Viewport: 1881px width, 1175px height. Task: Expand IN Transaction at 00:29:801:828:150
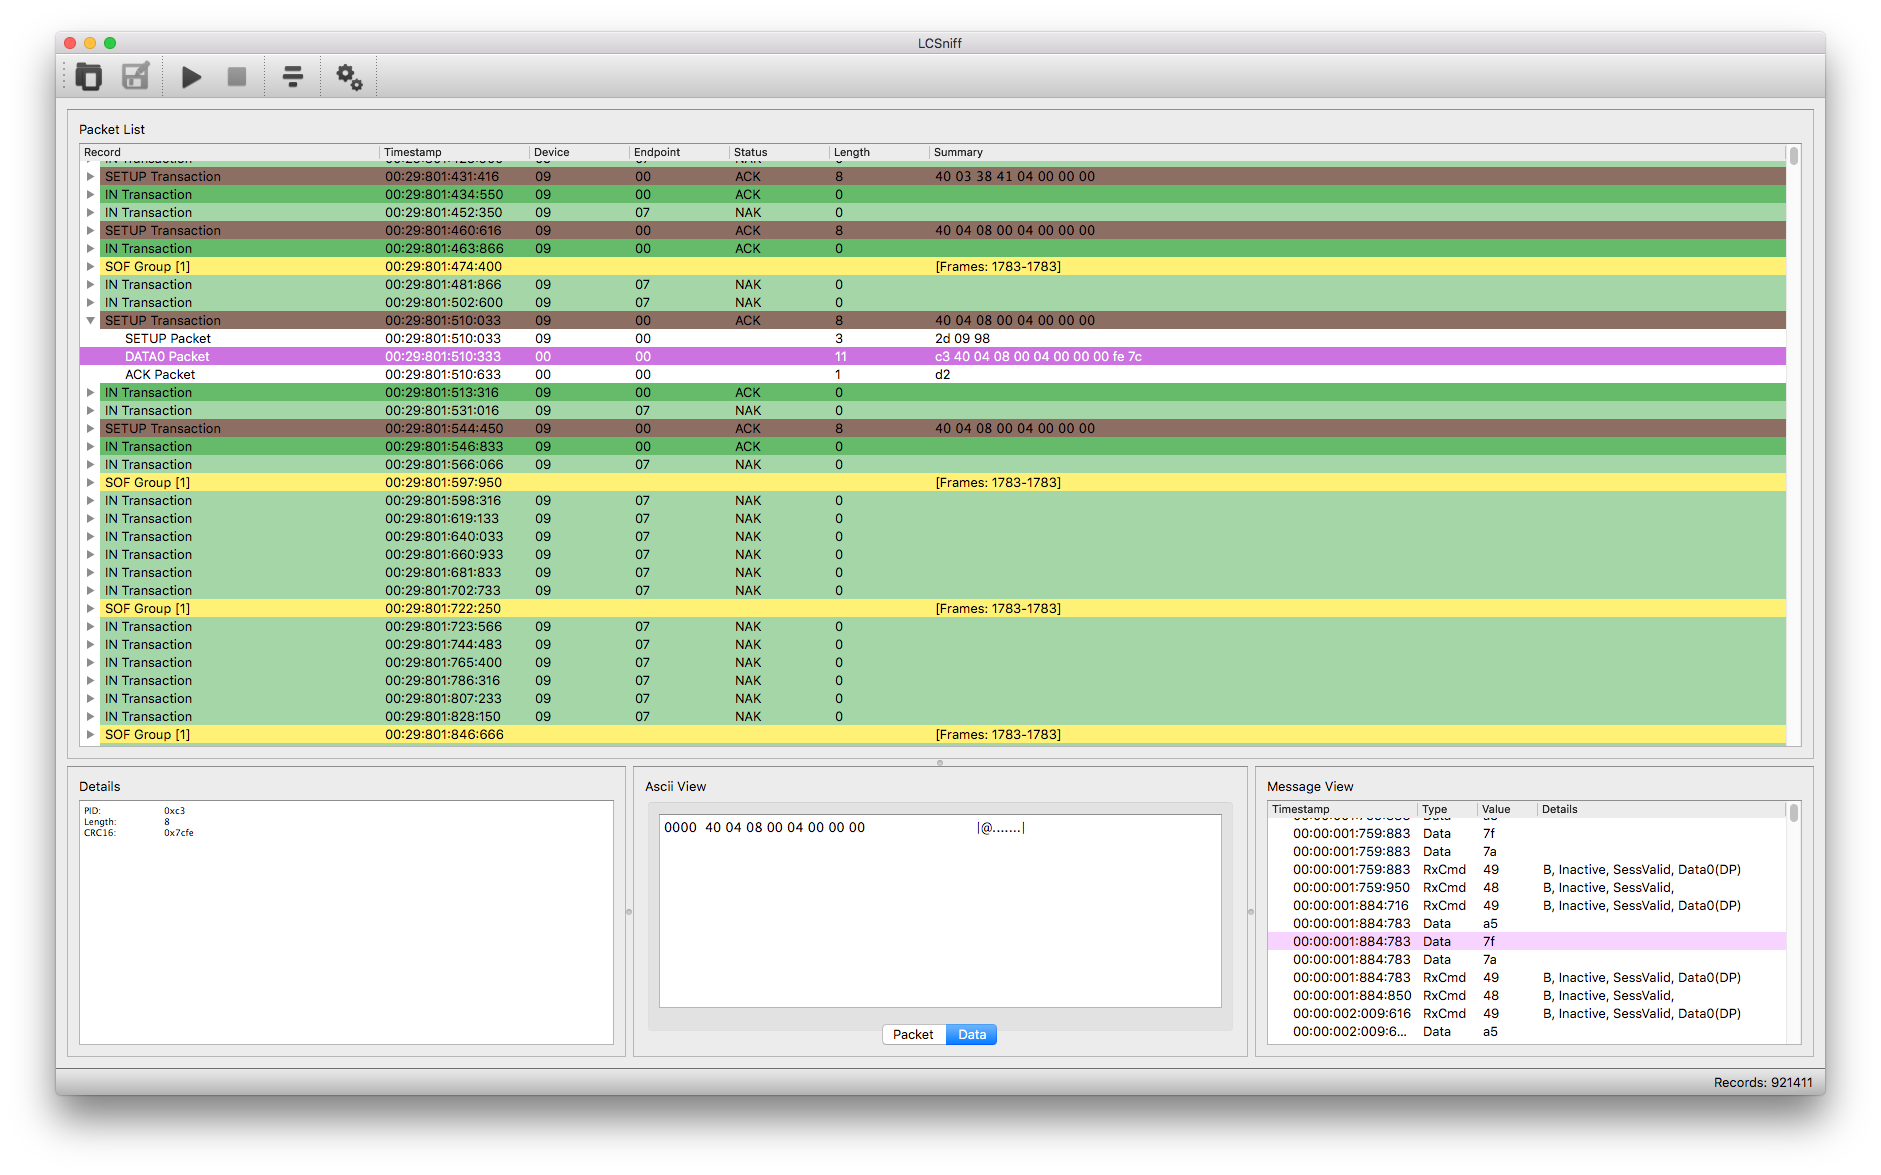91,717
